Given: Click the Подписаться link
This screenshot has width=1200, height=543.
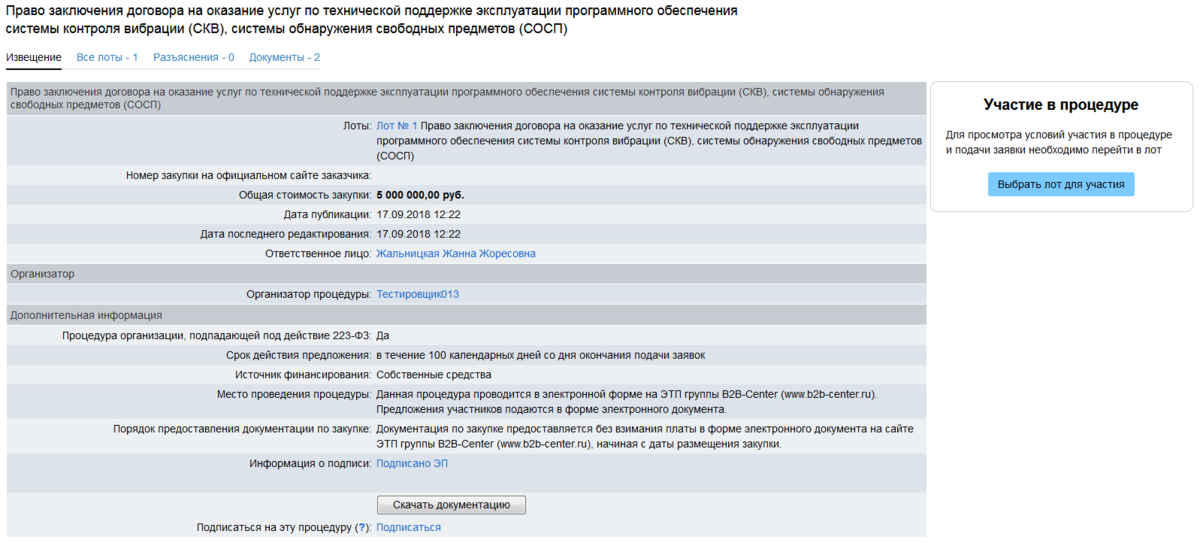Looking at the screenshot, I should tap(408, 528).
